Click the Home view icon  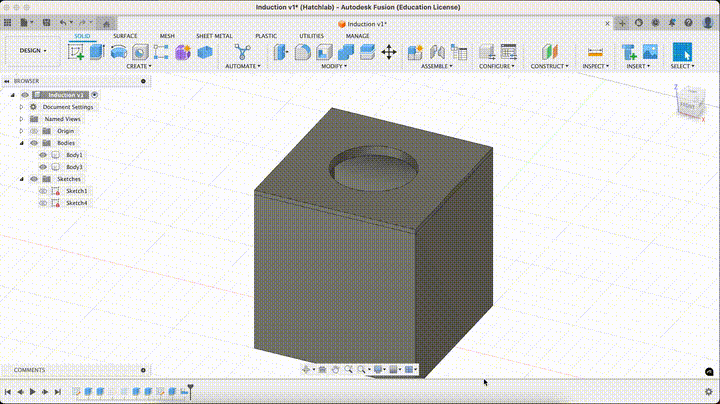107,23
